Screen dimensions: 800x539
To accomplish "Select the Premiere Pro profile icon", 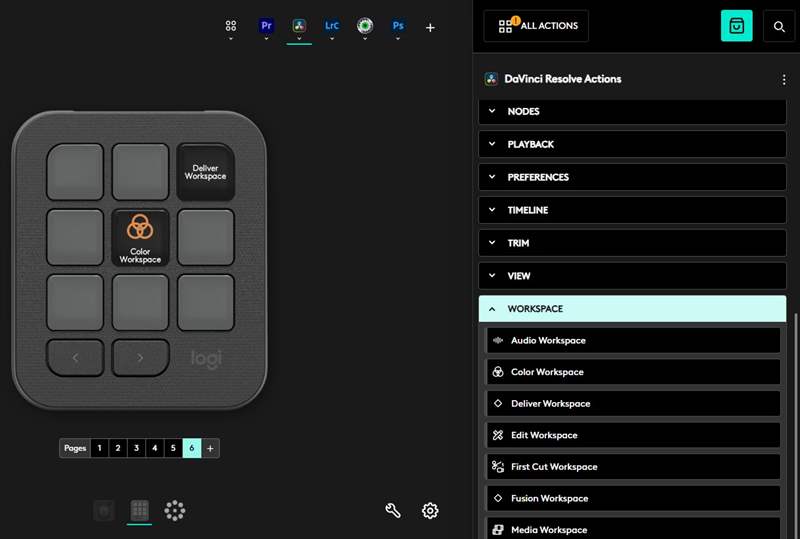I will pos(266,26).
